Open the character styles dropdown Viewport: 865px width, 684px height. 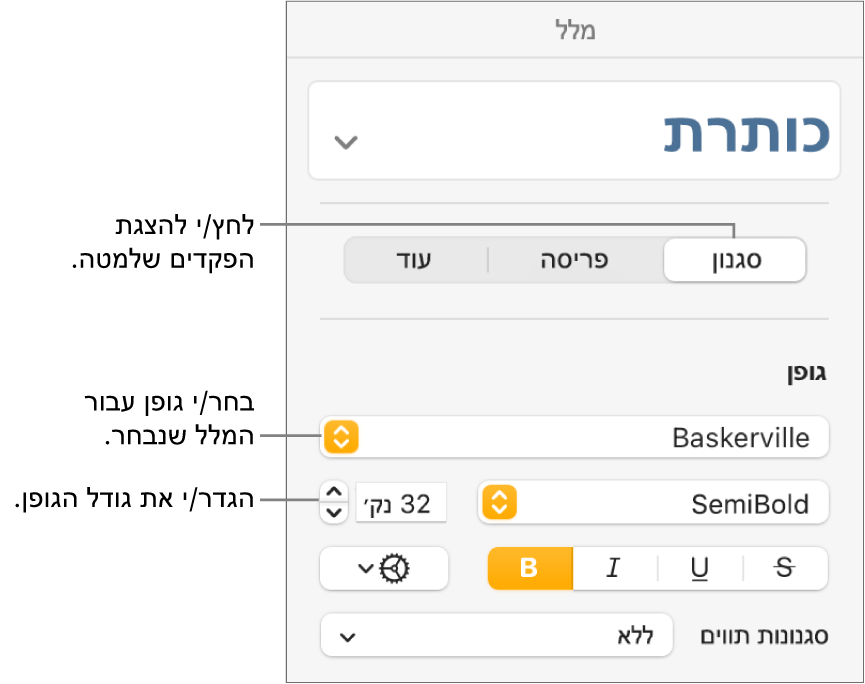click(497, 636)
